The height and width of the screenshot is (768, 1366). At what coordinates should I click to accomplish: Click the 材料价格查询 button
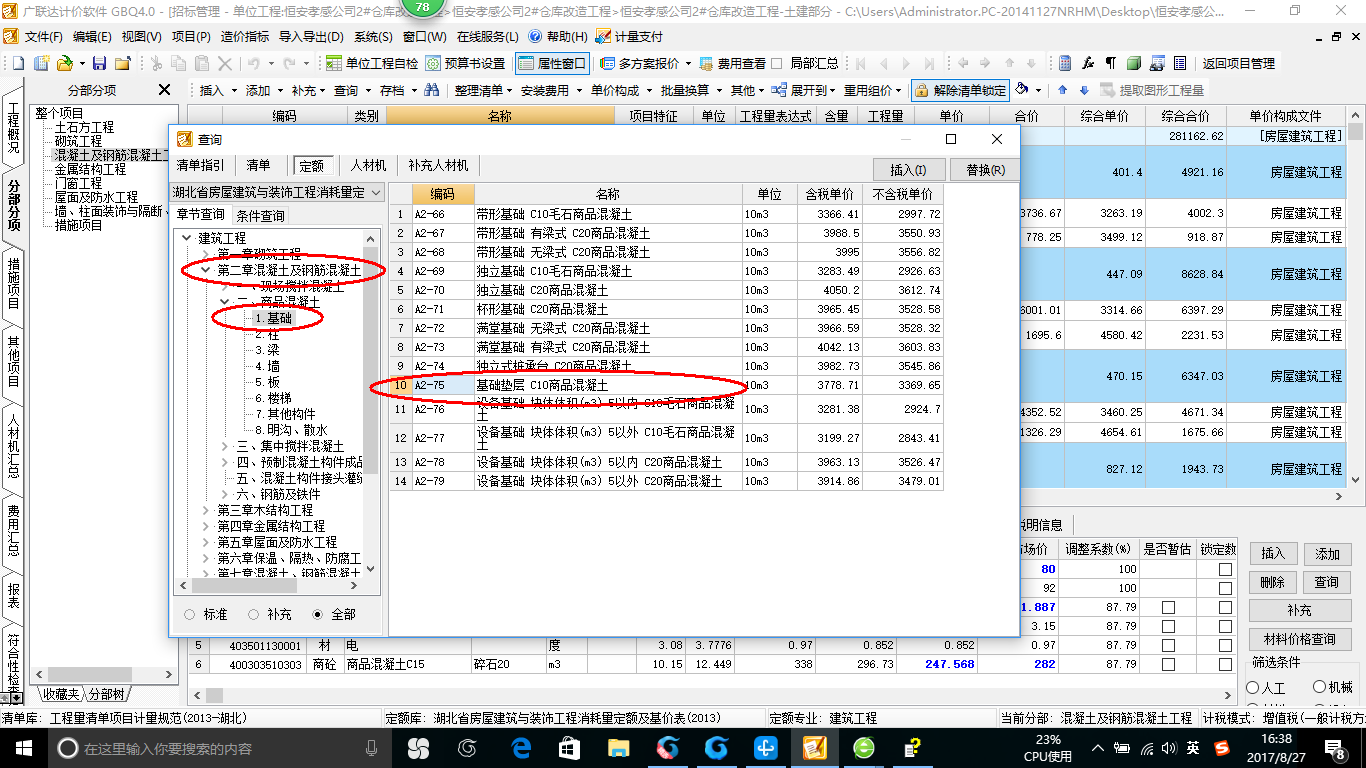click(x=1299, y=639)
